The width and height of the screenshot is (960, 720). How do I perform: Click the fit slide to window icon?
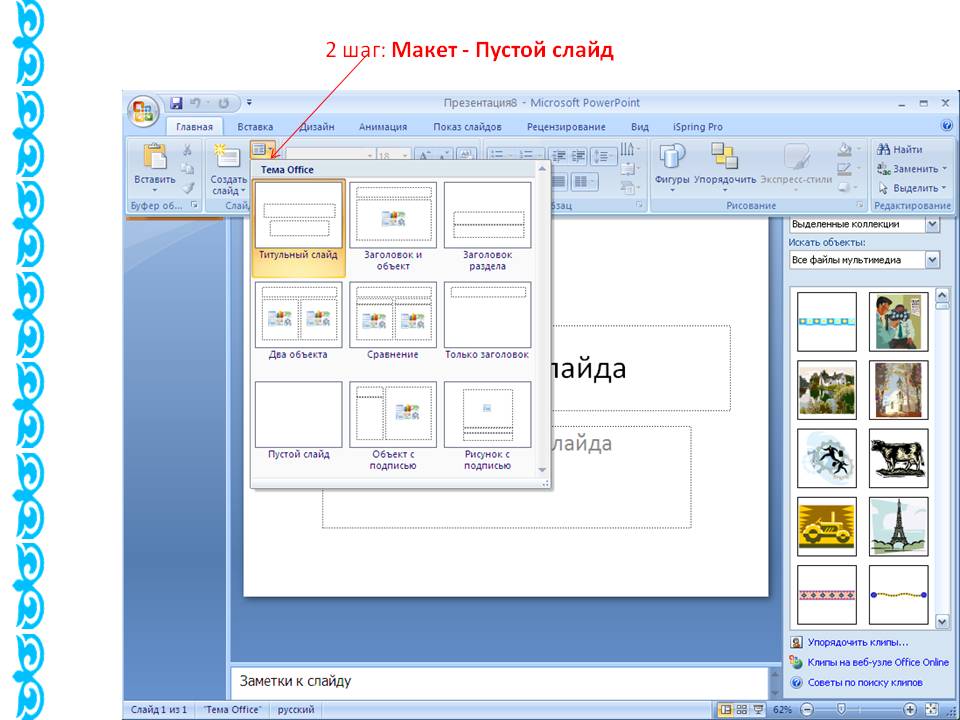pos(933,709)
